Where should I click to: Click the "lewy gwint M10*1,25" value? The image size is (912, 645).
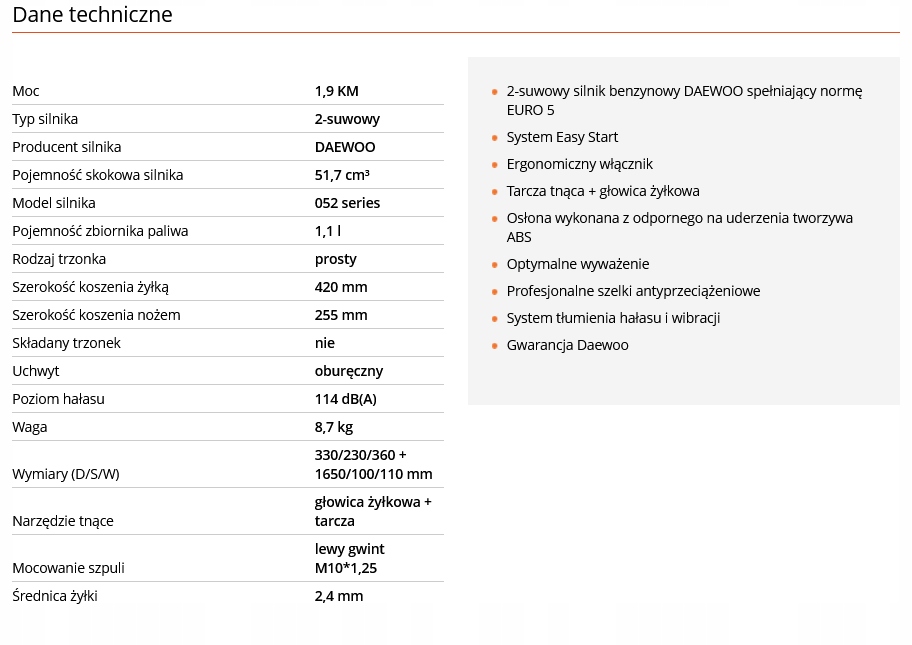(x=349, y=558)
